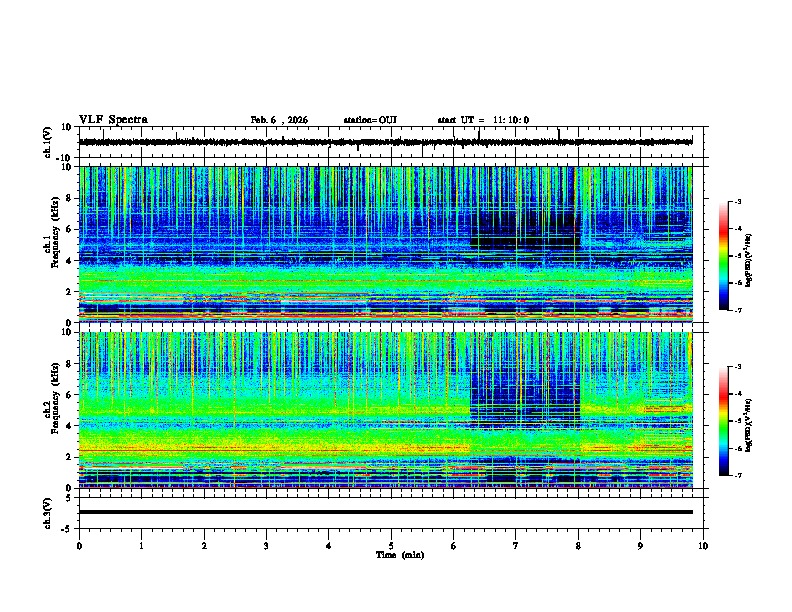Image resolution: width=792 pixels, height=612 pixels.
Task: Click the time axis tick label "7"
Action: (x=516, y=546)
